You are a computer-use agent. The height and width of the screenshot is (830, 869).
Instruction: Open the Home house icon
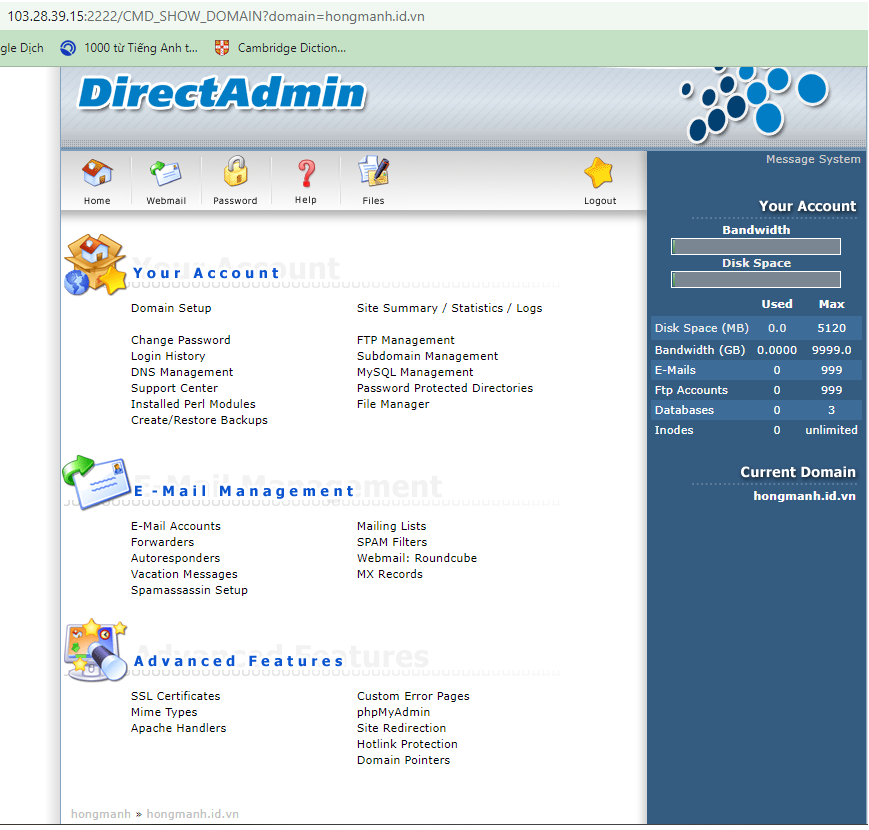97,173
